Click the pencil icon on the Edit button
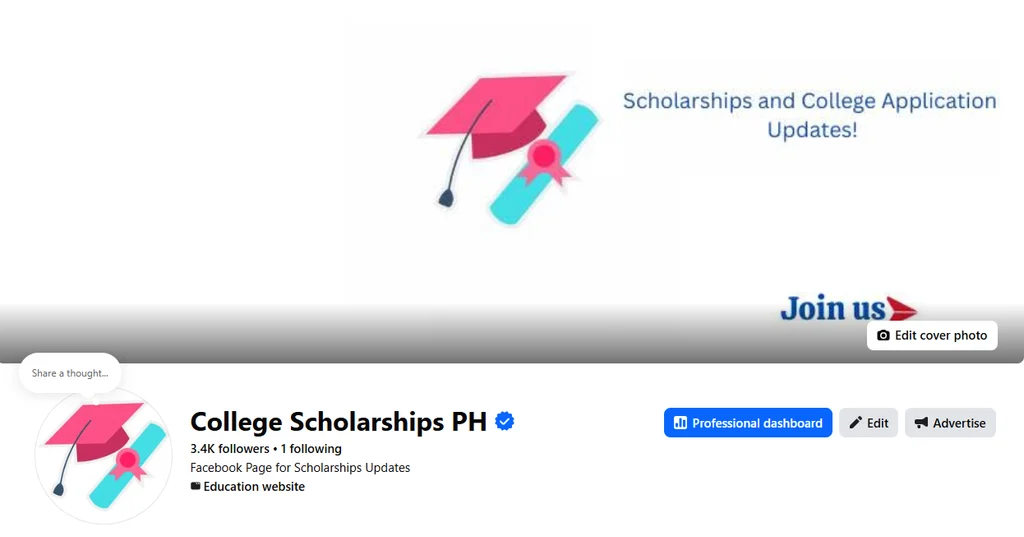 (856, 423)
